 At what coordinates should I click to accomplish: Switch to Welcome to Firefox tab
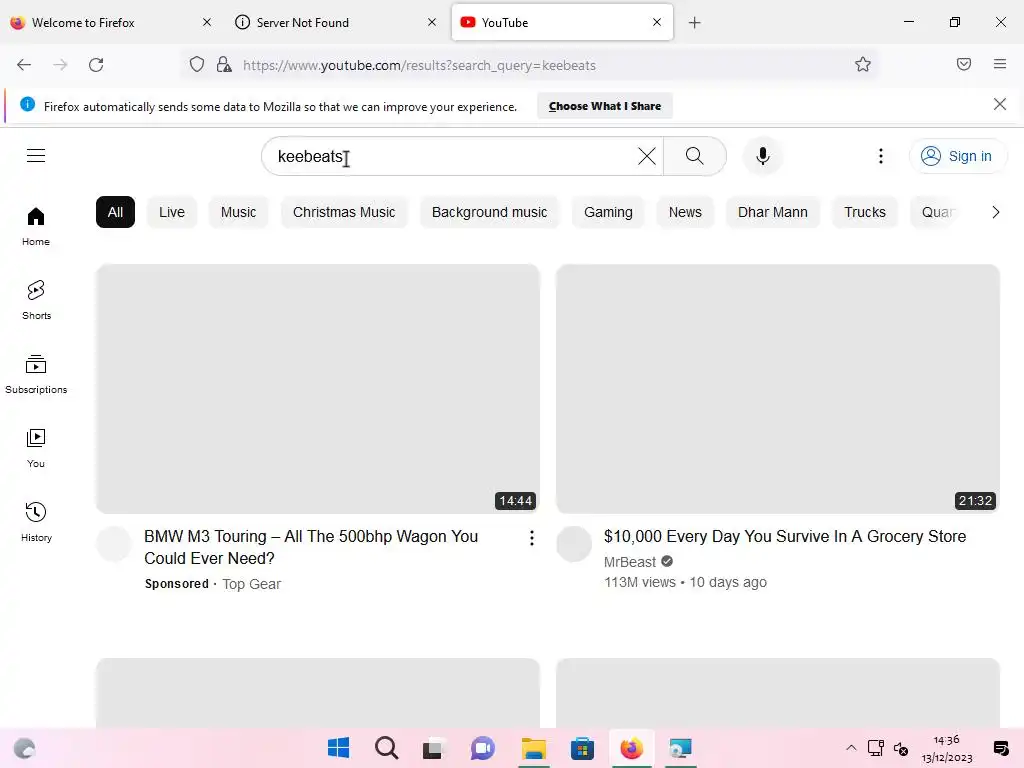click(x=112, y=23)
